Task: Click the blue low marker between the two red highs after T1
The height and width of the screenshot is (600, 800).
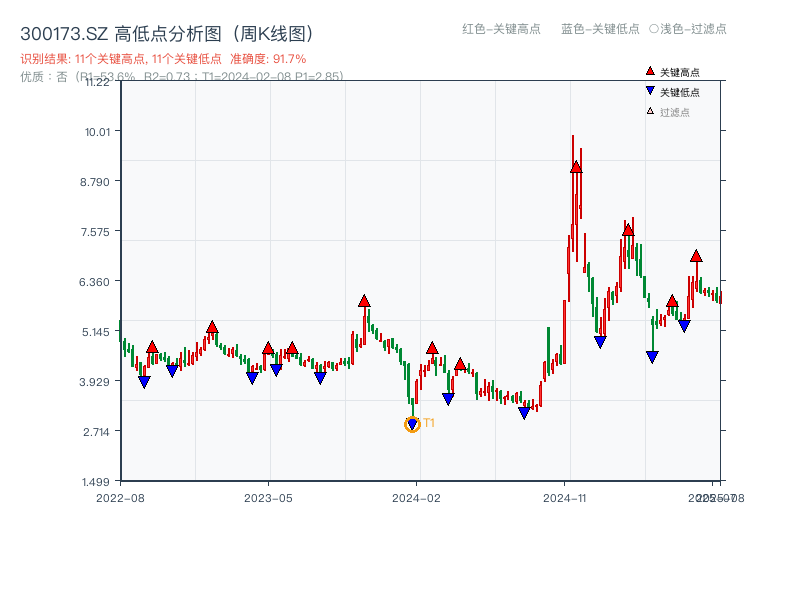Action: pos(448,399)
